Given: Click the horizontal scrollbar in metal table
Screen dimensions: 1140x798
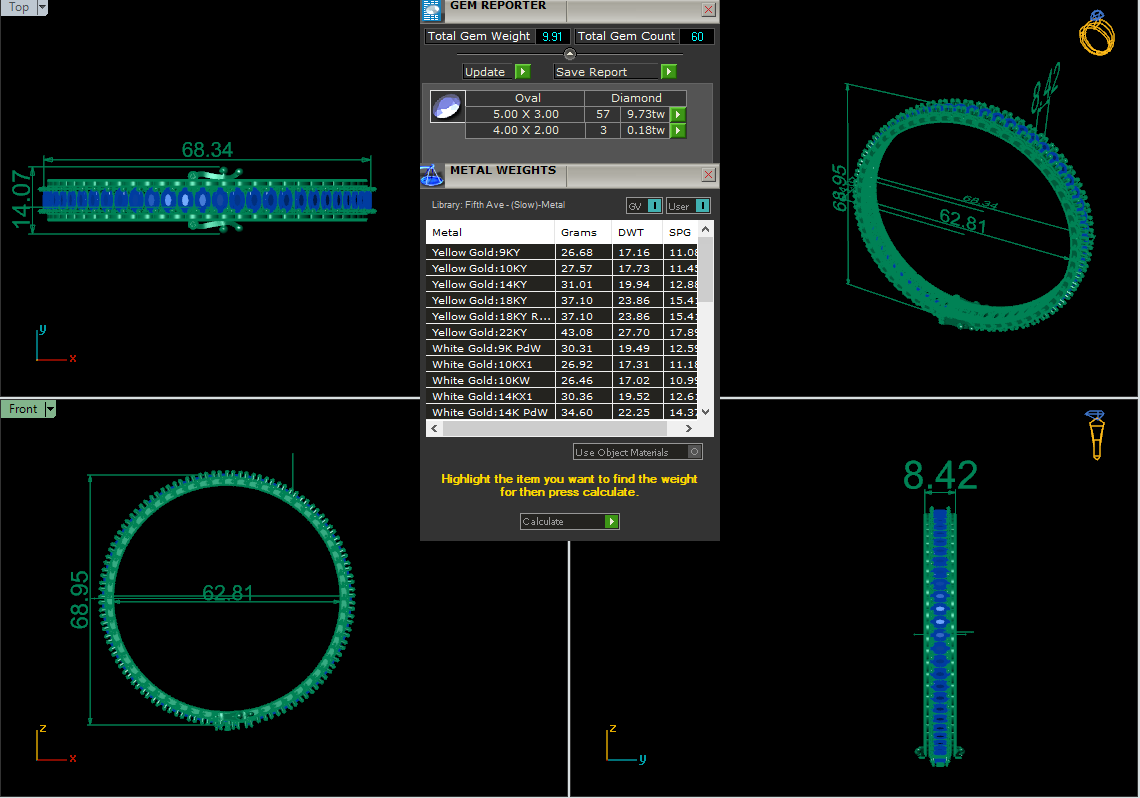Looking at the screenshot, I should (x=562, y=429).
